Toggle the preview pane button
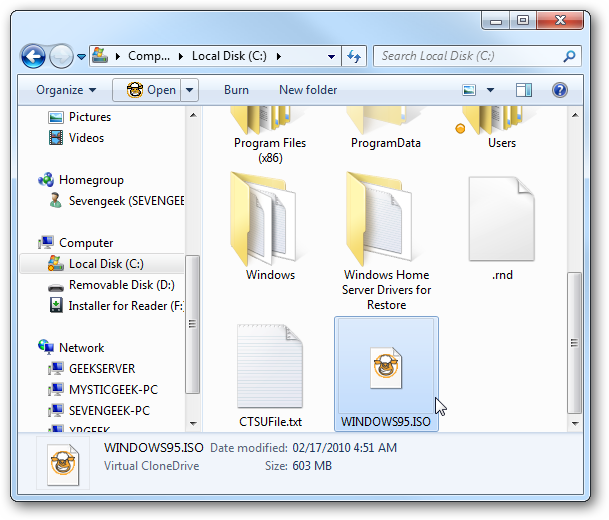The height and width of the screenshot is (520, 609). [x=524, y=90]
